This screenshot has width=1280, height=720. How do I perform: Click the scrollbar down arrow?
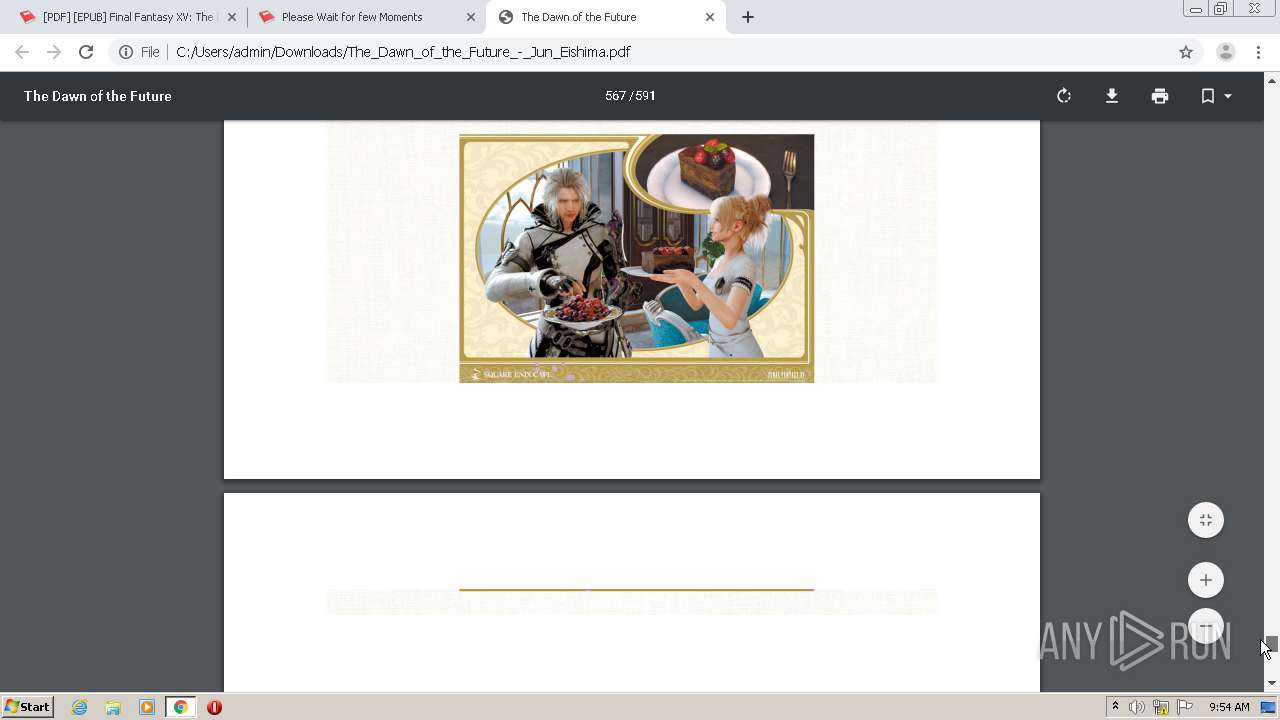pos(1272,683)
